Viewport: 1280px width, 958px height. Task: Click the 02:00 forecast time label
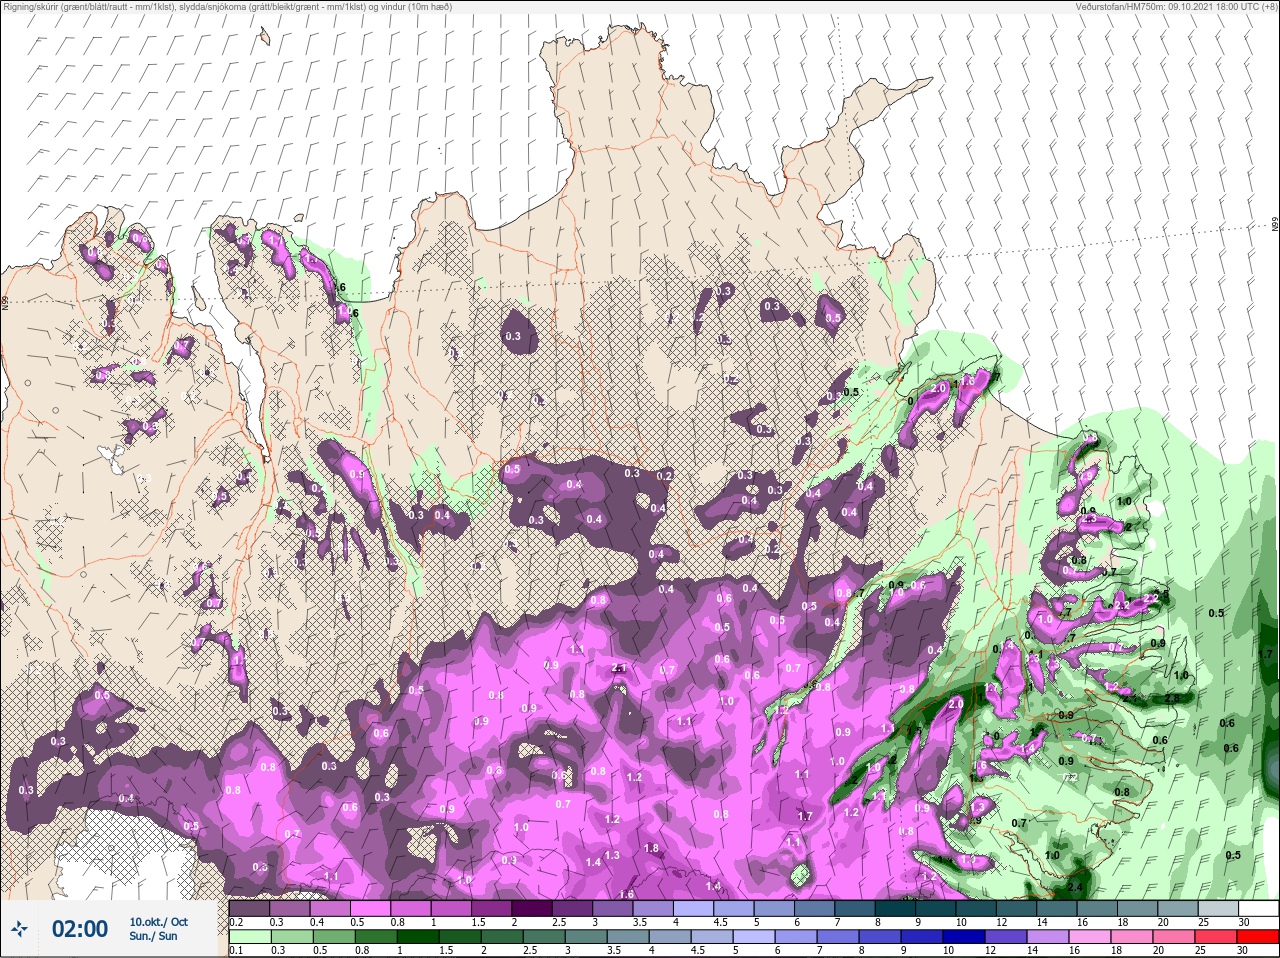[x=80, y=929]
